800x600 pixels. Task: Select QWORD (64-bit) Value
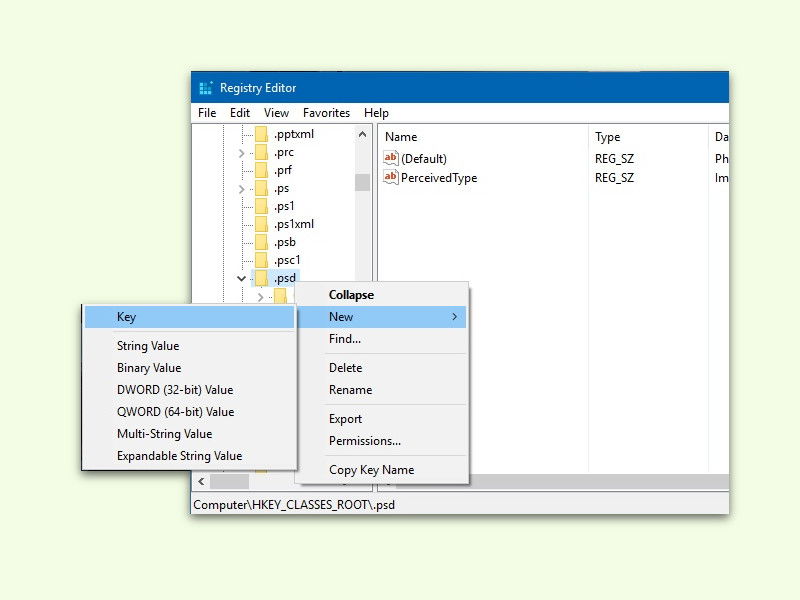(x=189, y=412)
